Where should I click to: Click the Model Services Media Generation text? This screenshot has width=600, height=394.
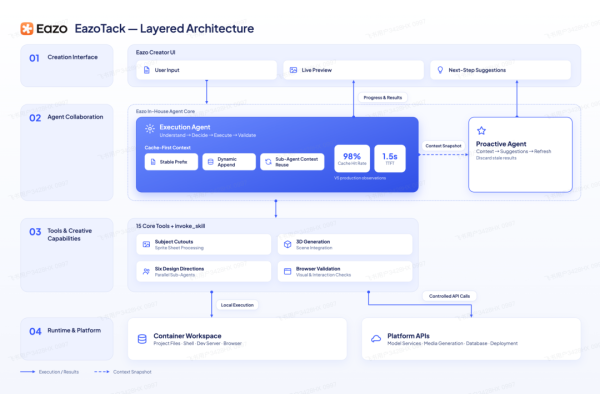click(x=452, y=344)
